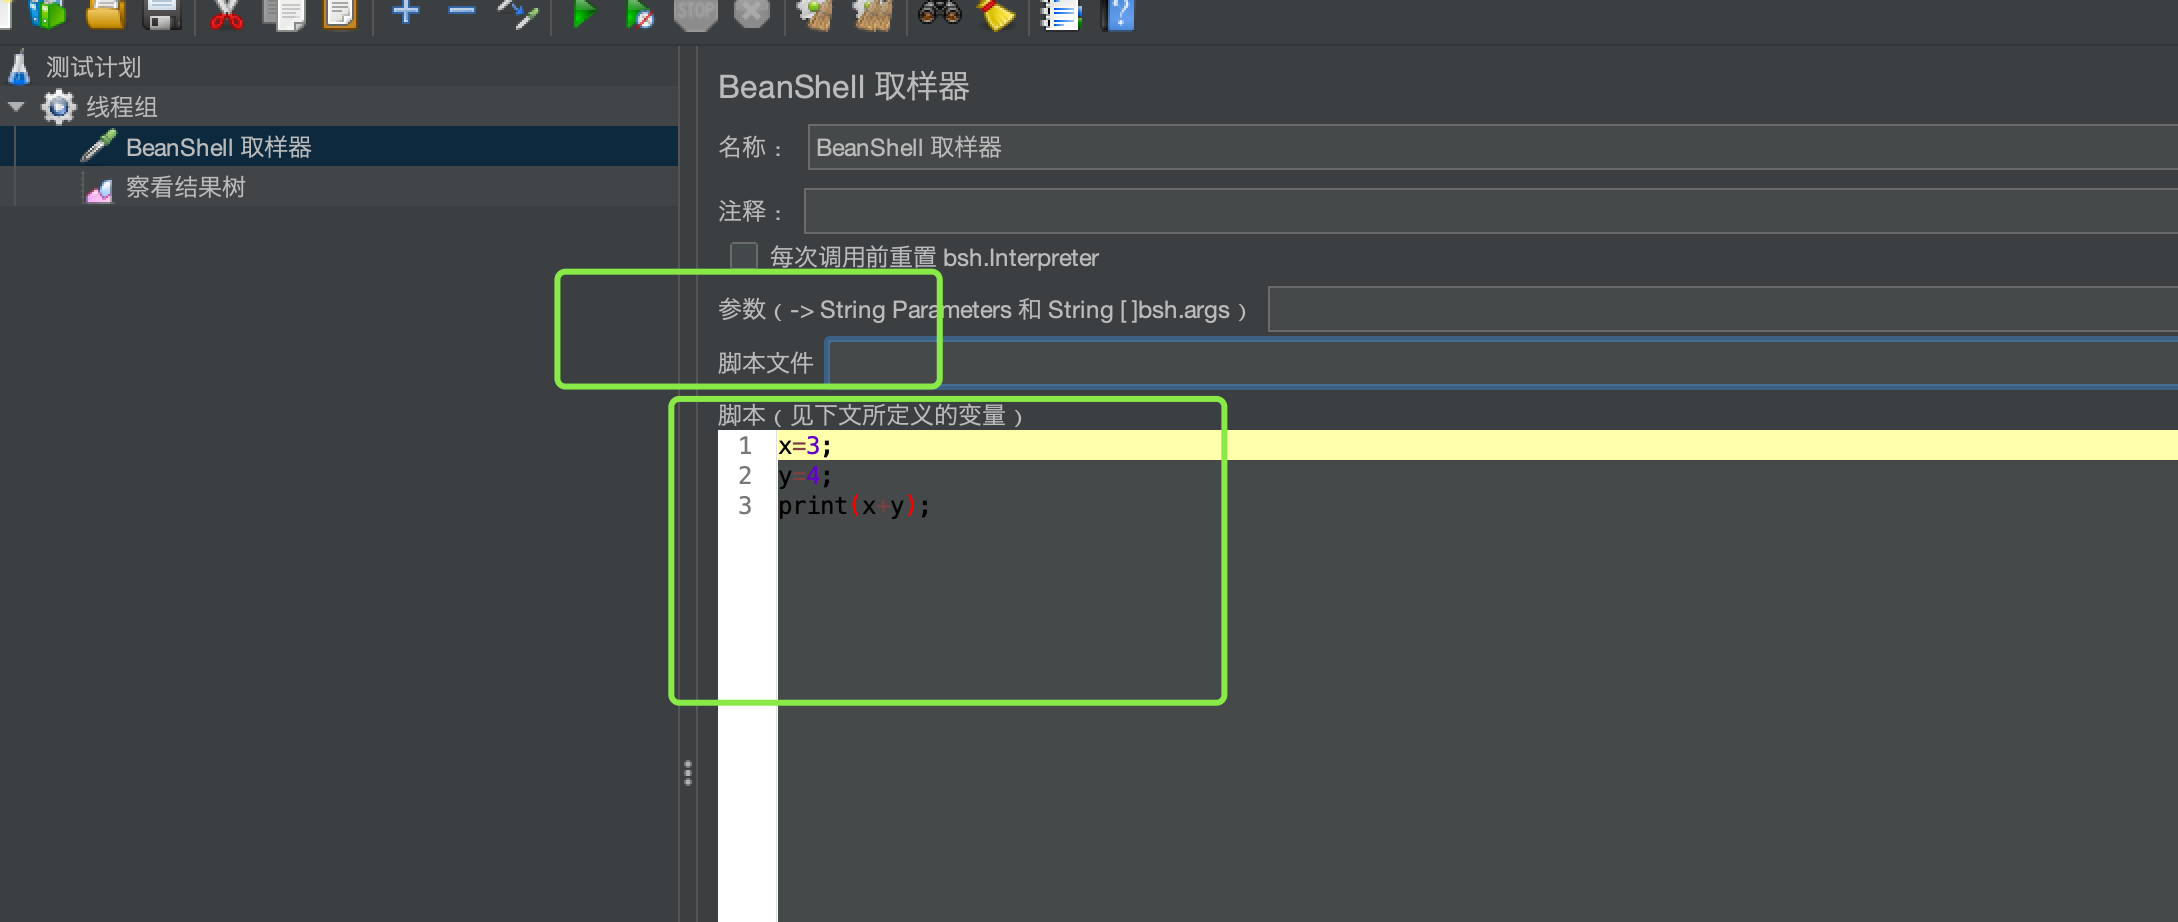Start the test with green arrow
Viewport: 2178px width, 922px height.
click(x=584, y=14)
